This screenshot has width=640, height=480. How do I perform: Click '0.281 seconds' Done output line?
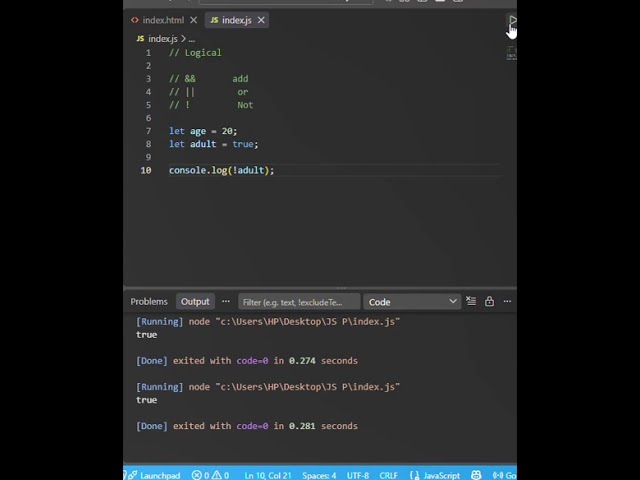(x=247, y=426)
